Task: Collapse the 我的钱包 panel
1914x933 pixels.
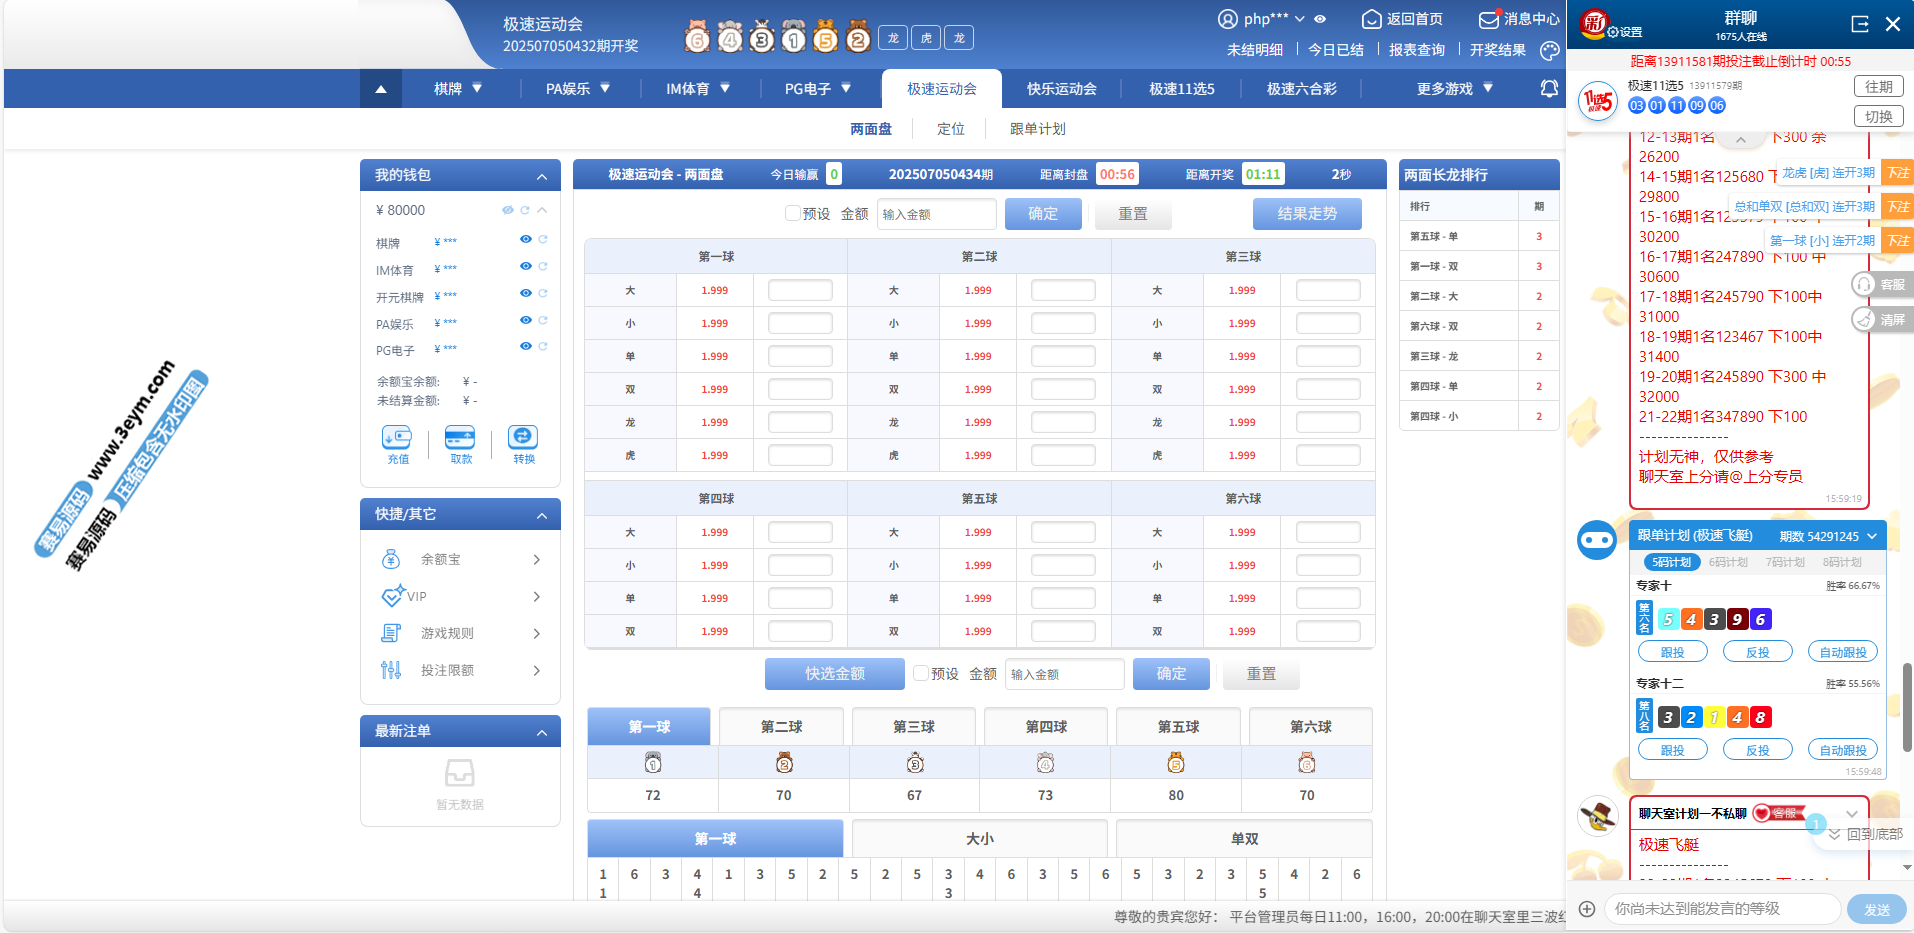Action: [542, 177]
